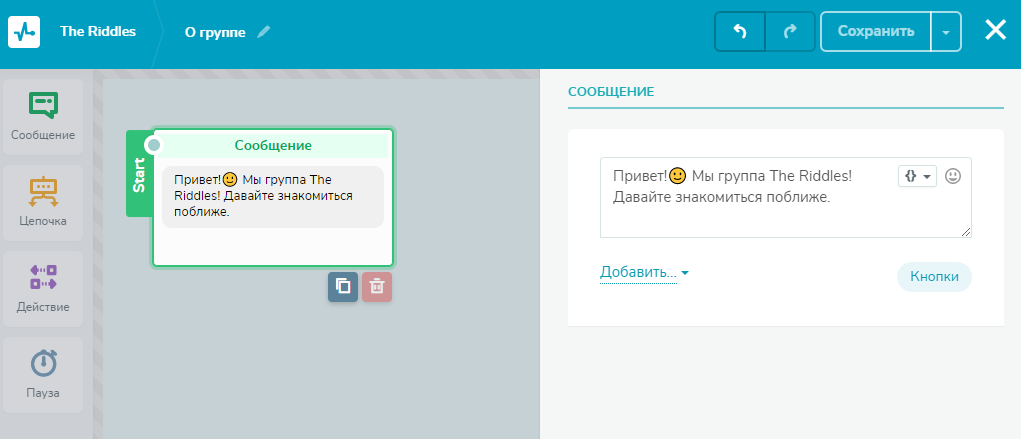This screenshot has width=1021, height=439.
Task: Open the variables {} dropdown
Action: tap(917, 176)
